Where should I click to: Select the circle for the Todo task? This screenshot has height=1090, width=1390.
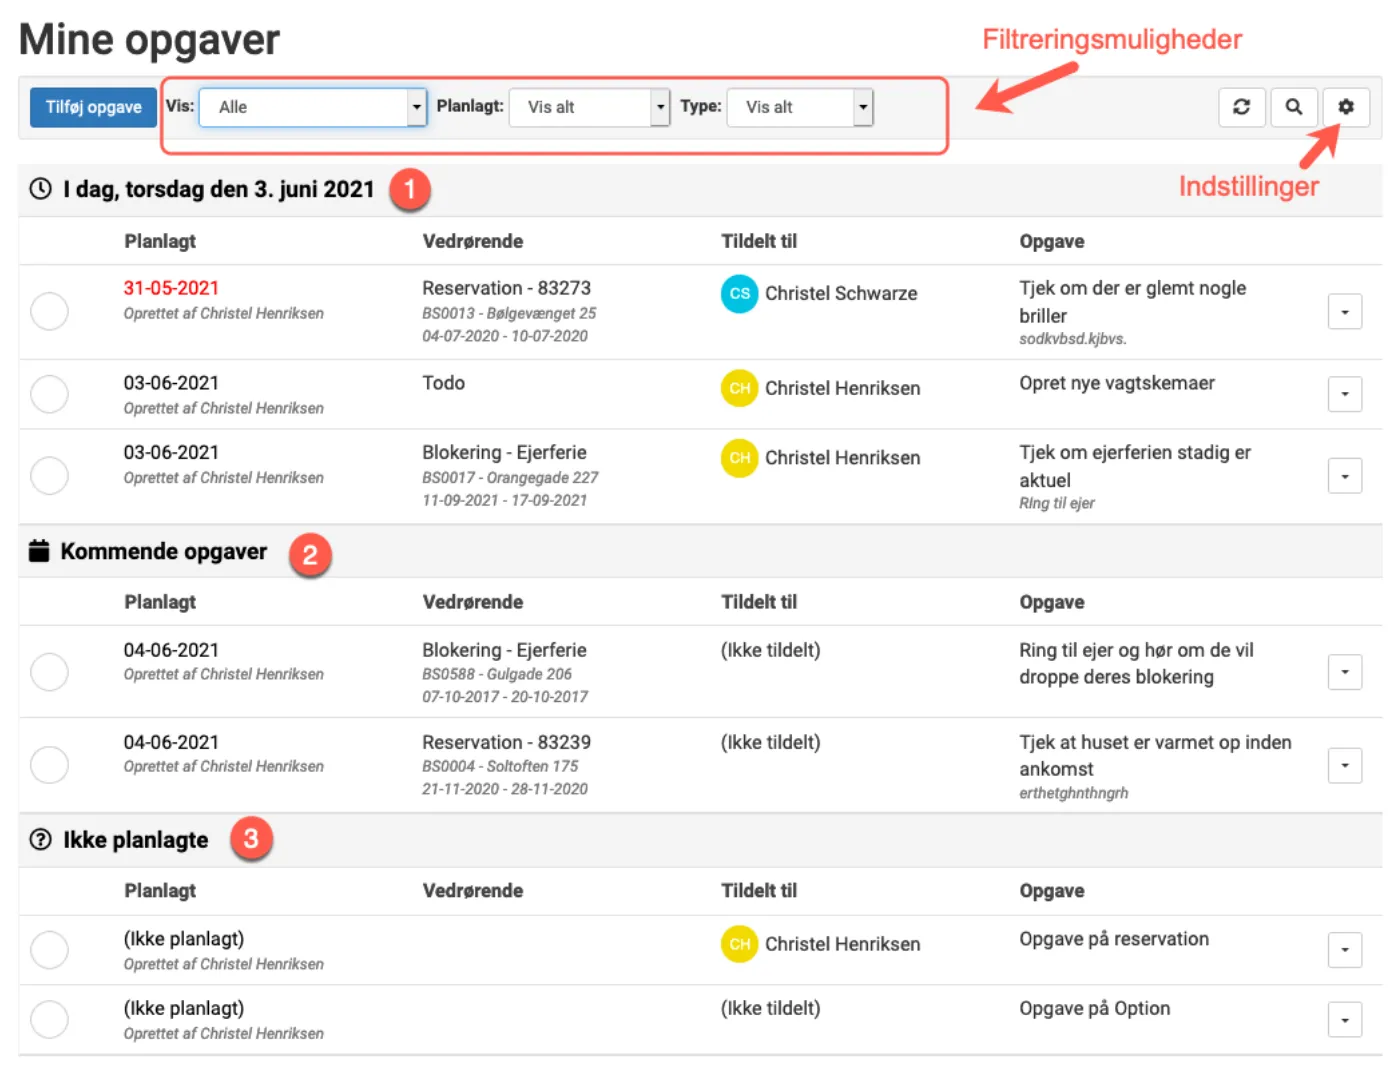tap(49, 394)
